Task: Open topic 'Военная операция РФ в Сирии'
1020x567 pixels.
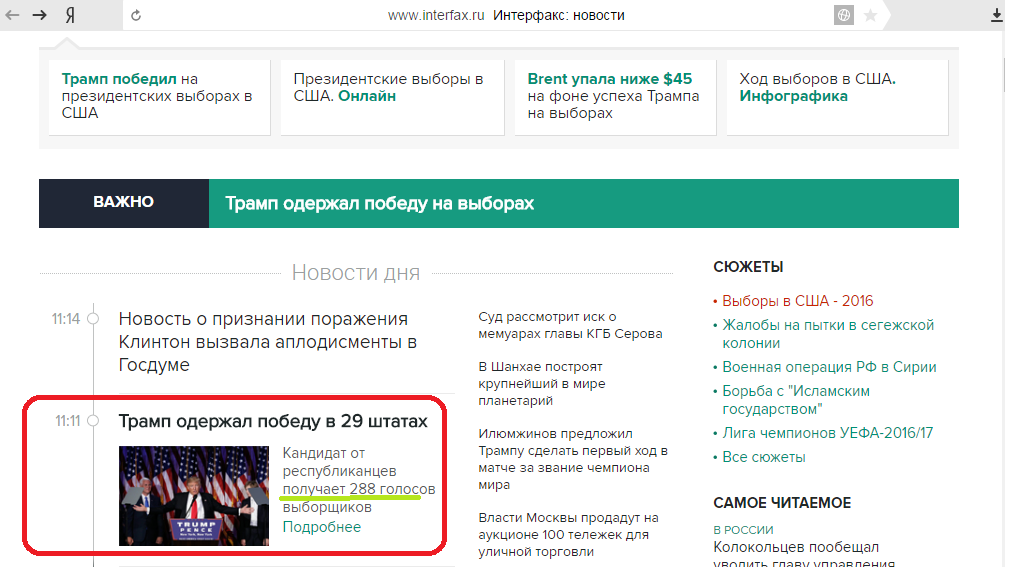Action: coord(829,367)
